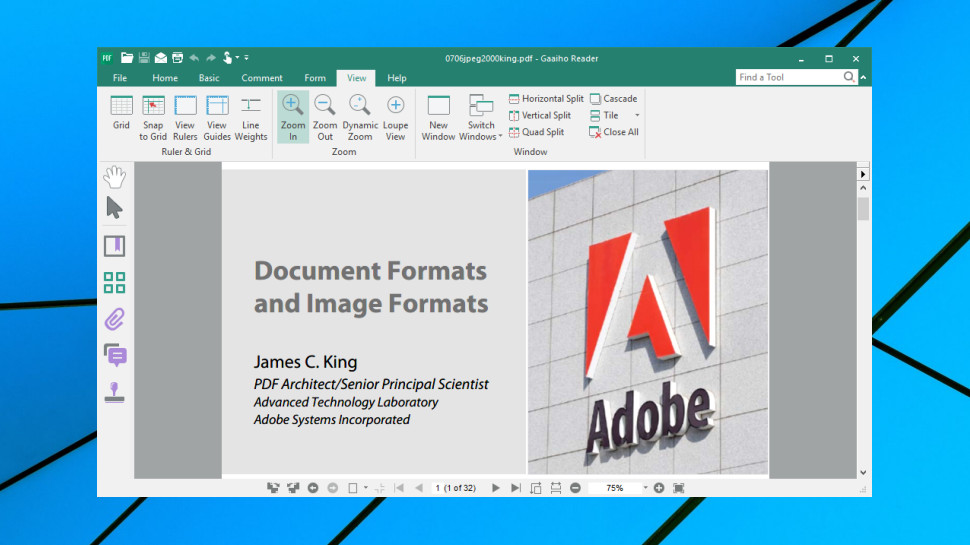This screenshot has width=970, height=545.
Task: Select the View tab
Action: [x=356, y=78]
